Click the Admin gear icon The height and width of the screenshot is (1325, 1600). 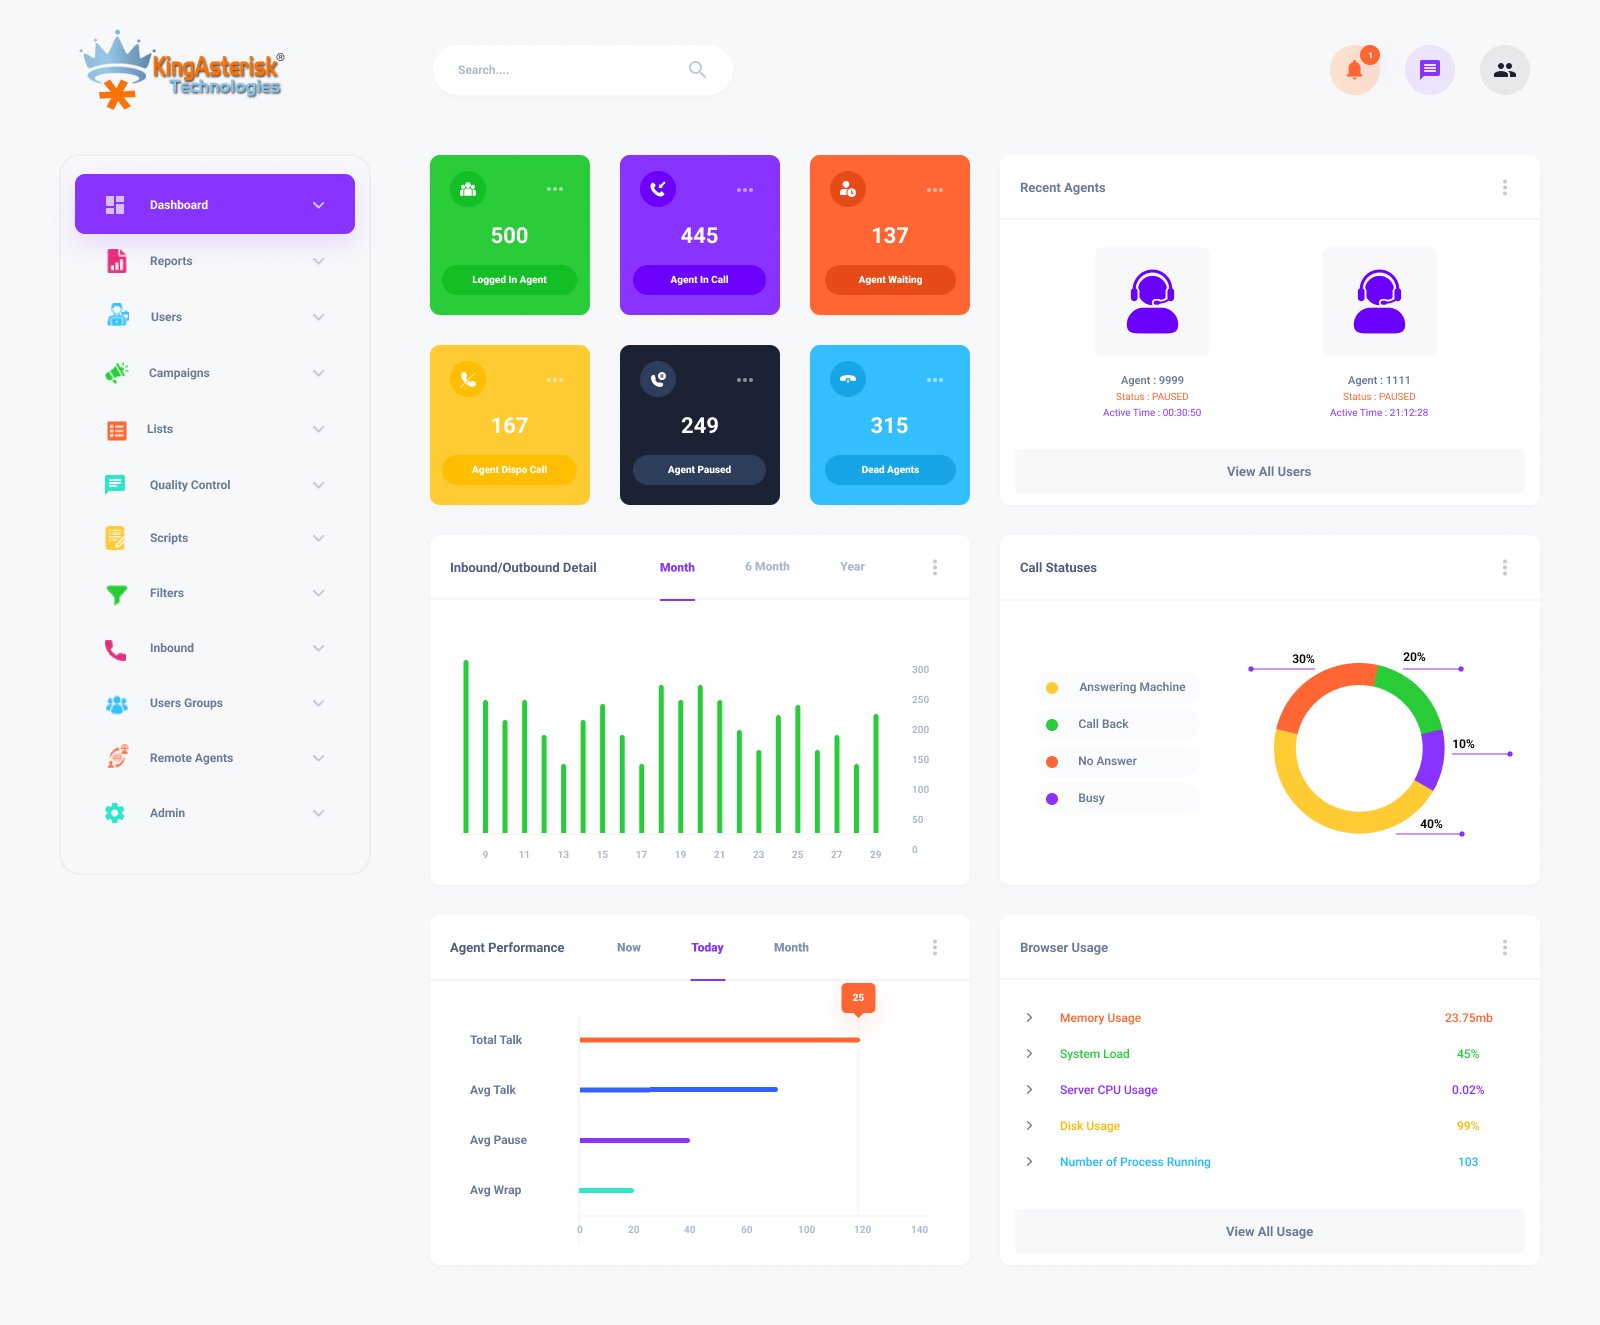[x=115, y=813]
